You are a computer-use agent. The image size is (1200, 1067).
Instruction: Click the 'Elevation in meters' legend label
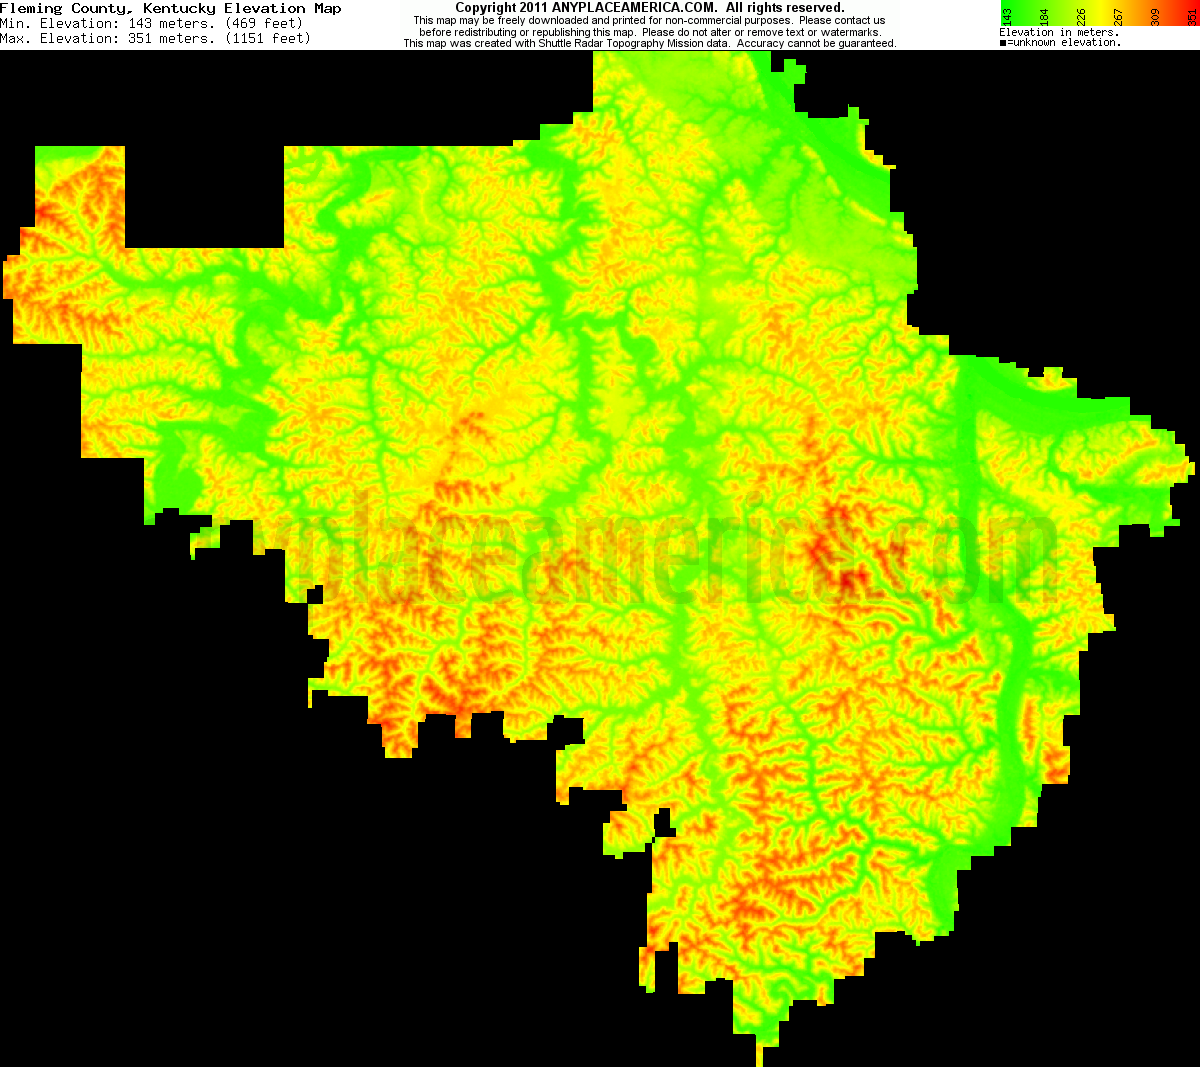pyautogui.click(x=1058, y=31)
